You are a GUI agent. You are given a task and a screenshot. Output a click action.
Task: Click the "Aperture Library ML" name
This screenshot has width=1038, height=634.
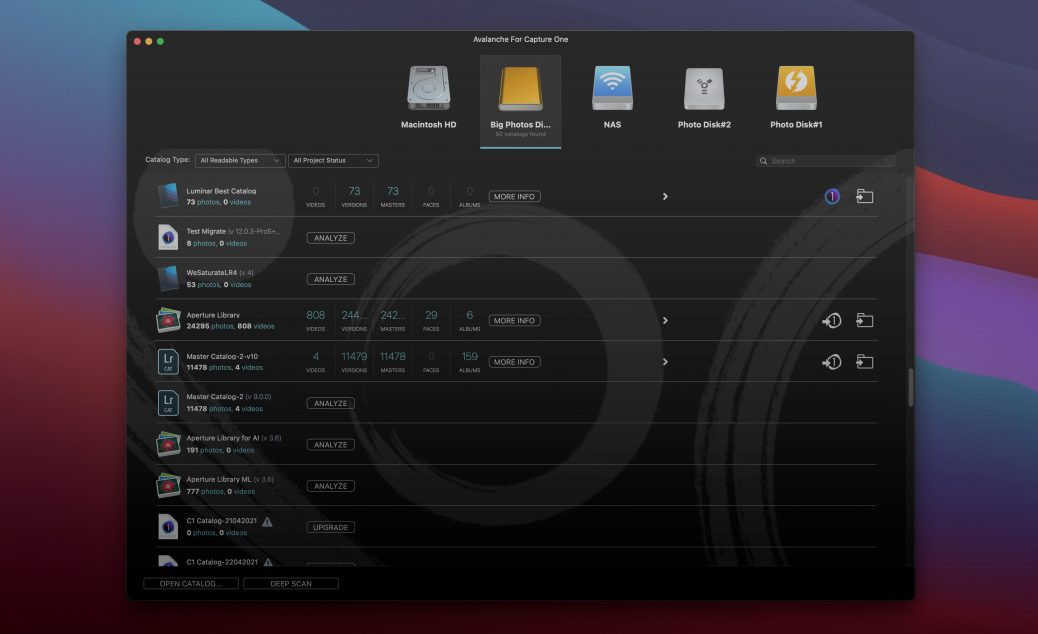click(218, 479)
